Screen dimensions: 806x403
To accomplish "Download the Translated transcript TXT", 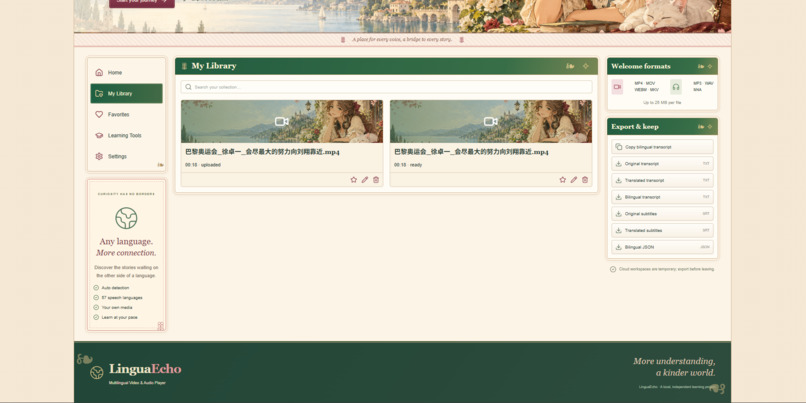I will pos(662,180).
